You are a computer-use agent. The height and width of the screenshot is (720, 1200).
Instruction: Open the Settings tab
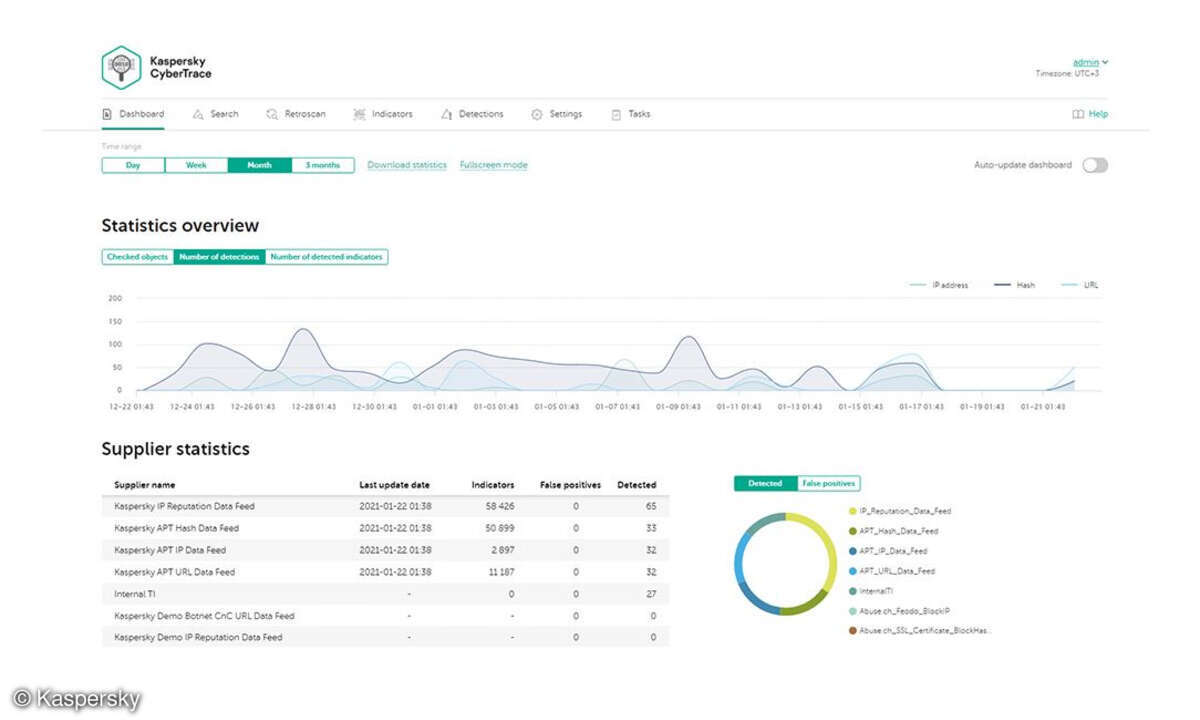click(x=556, y=114)
